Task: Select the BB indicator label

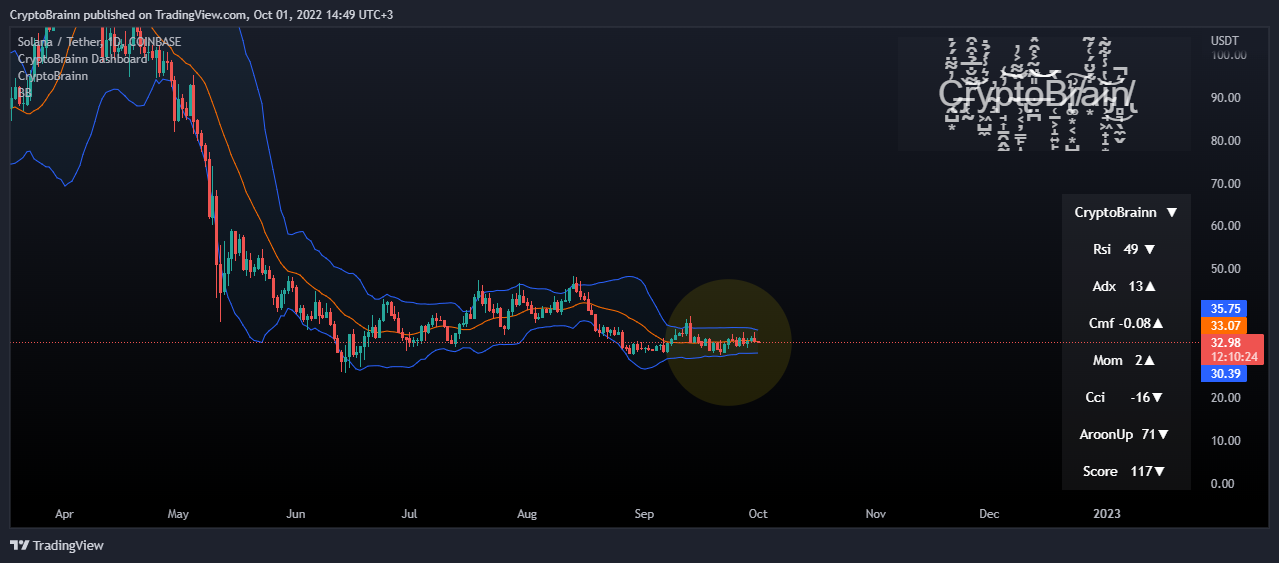Action: [x=25, y=92]
